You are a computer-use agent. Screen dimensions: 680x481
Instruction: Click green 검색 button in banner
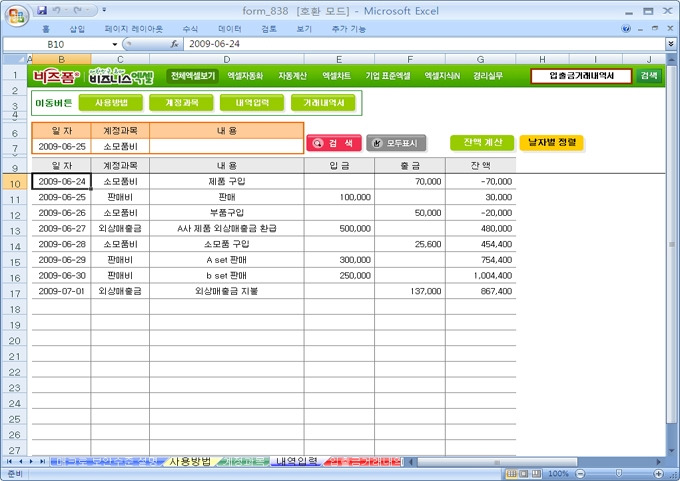(649, 76)
